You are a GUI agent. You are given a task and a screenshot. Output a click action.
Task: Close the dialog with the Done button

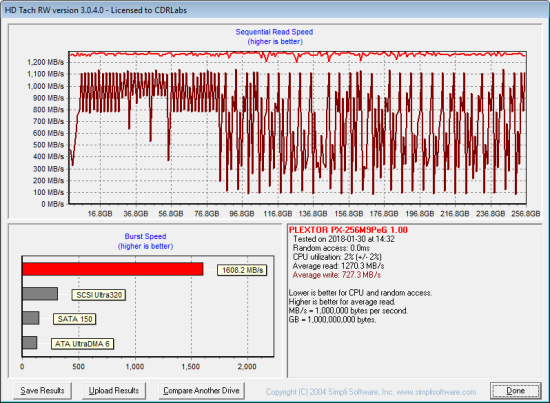516,391
